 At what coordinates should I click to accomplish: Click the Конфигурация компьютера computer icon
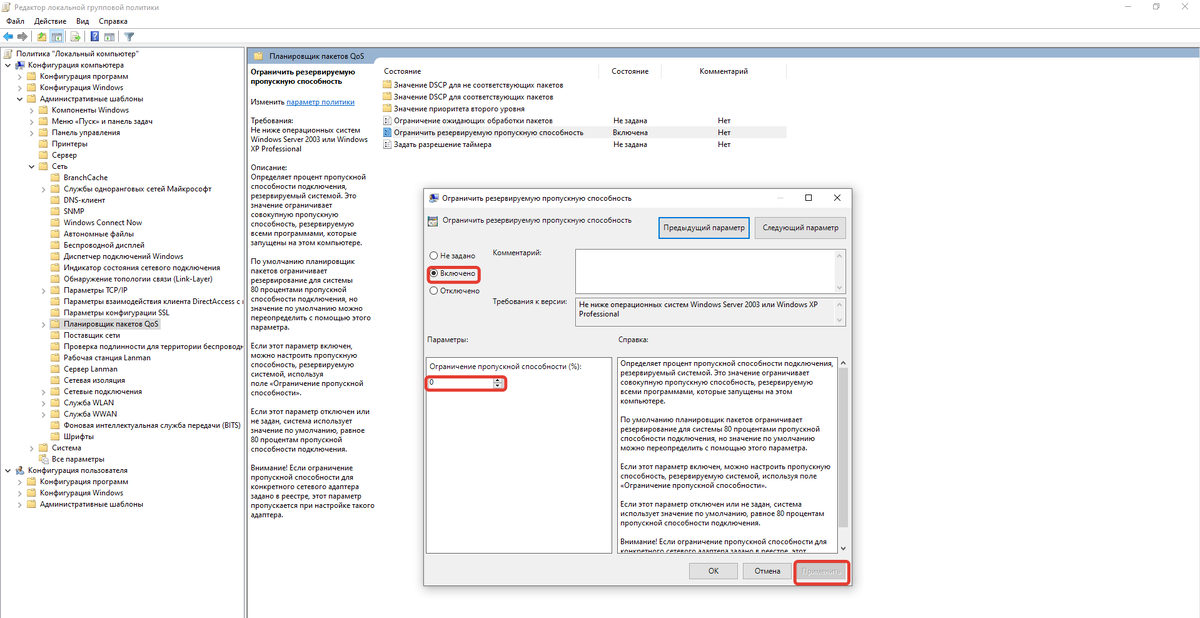(x=20, y=65)
